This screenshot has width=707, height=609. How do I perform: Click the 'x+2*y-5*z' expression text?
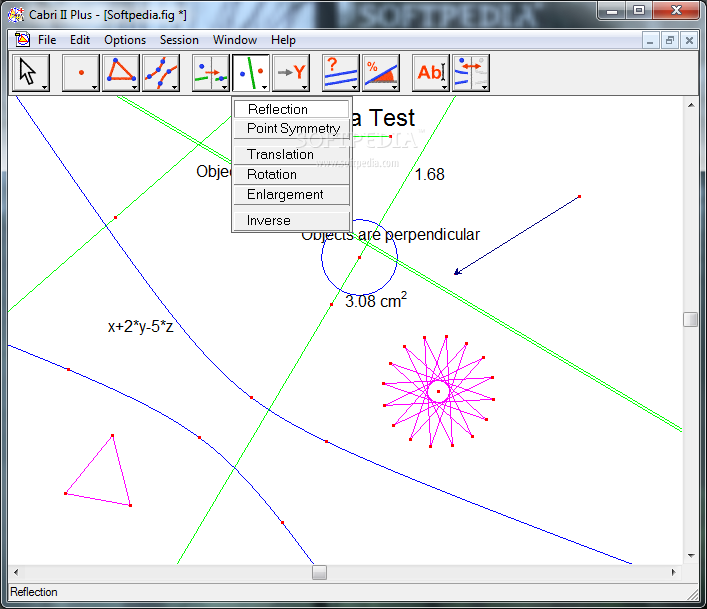coord(140,326)
